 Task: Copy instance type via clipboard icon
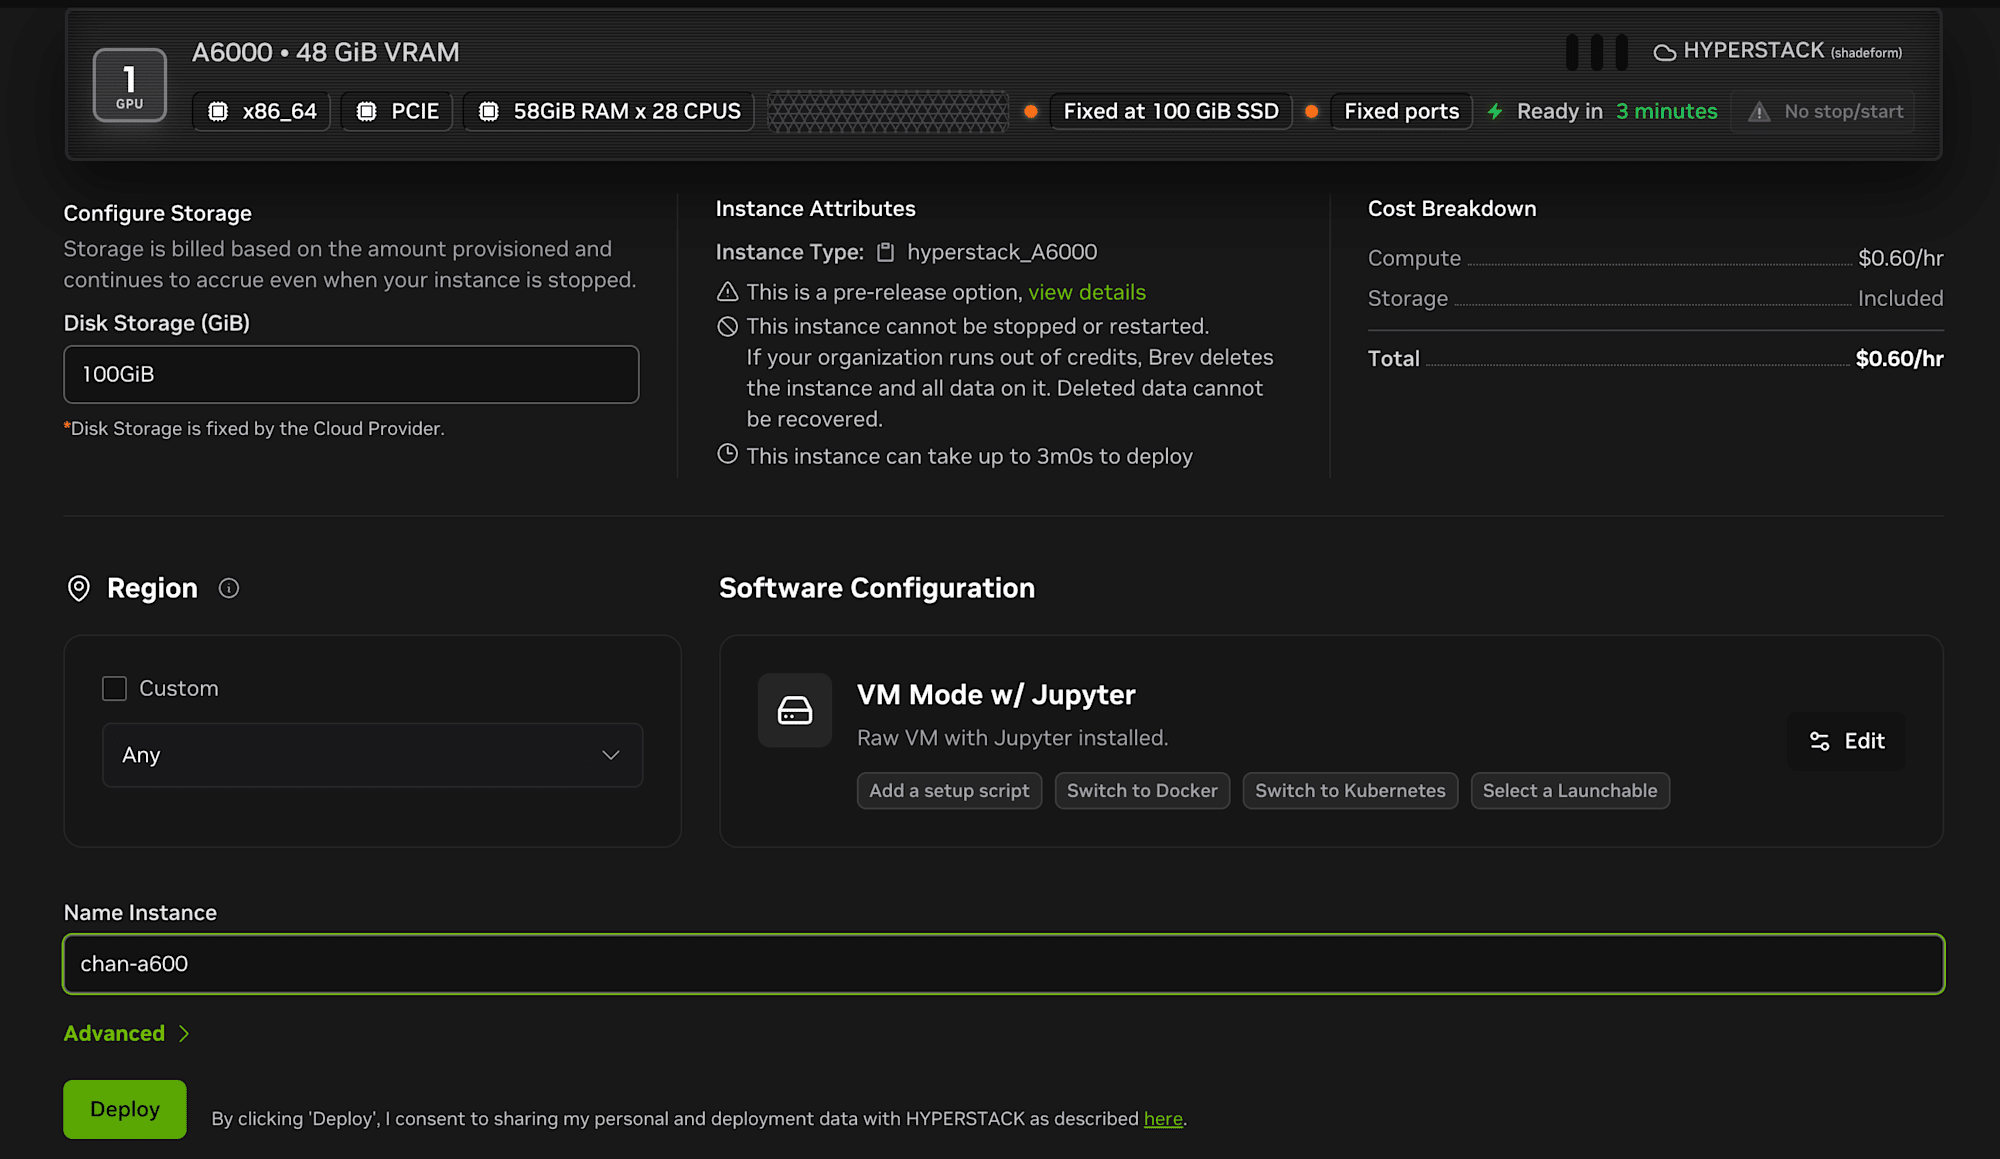tap(886, 252)
